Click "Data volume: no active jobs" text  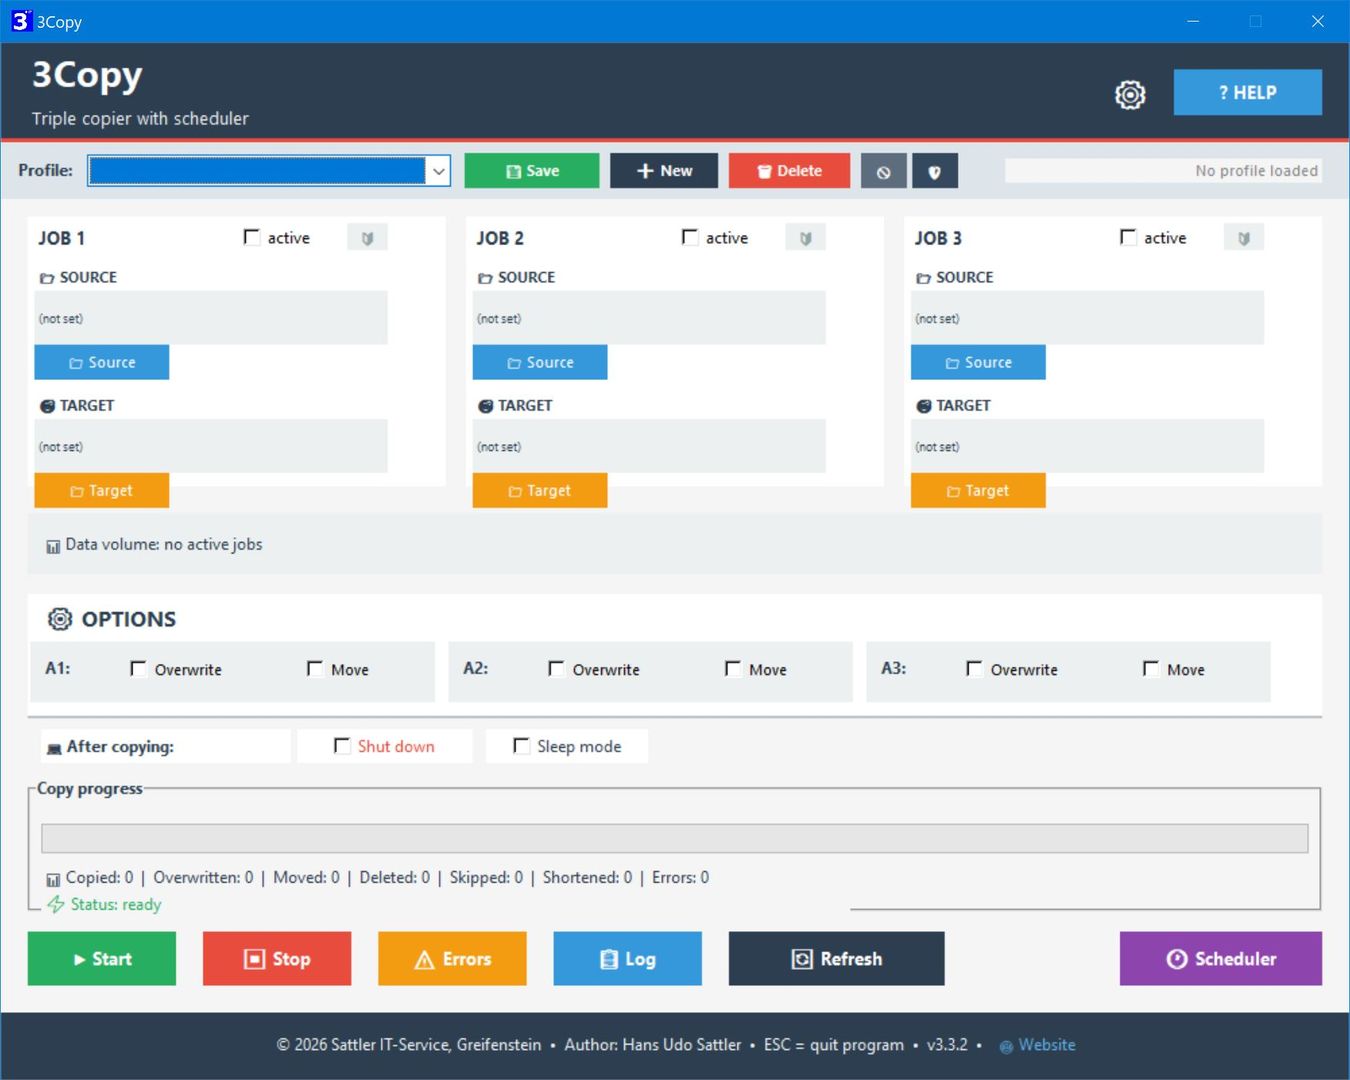pyautogui.click(x=164, y=544)
